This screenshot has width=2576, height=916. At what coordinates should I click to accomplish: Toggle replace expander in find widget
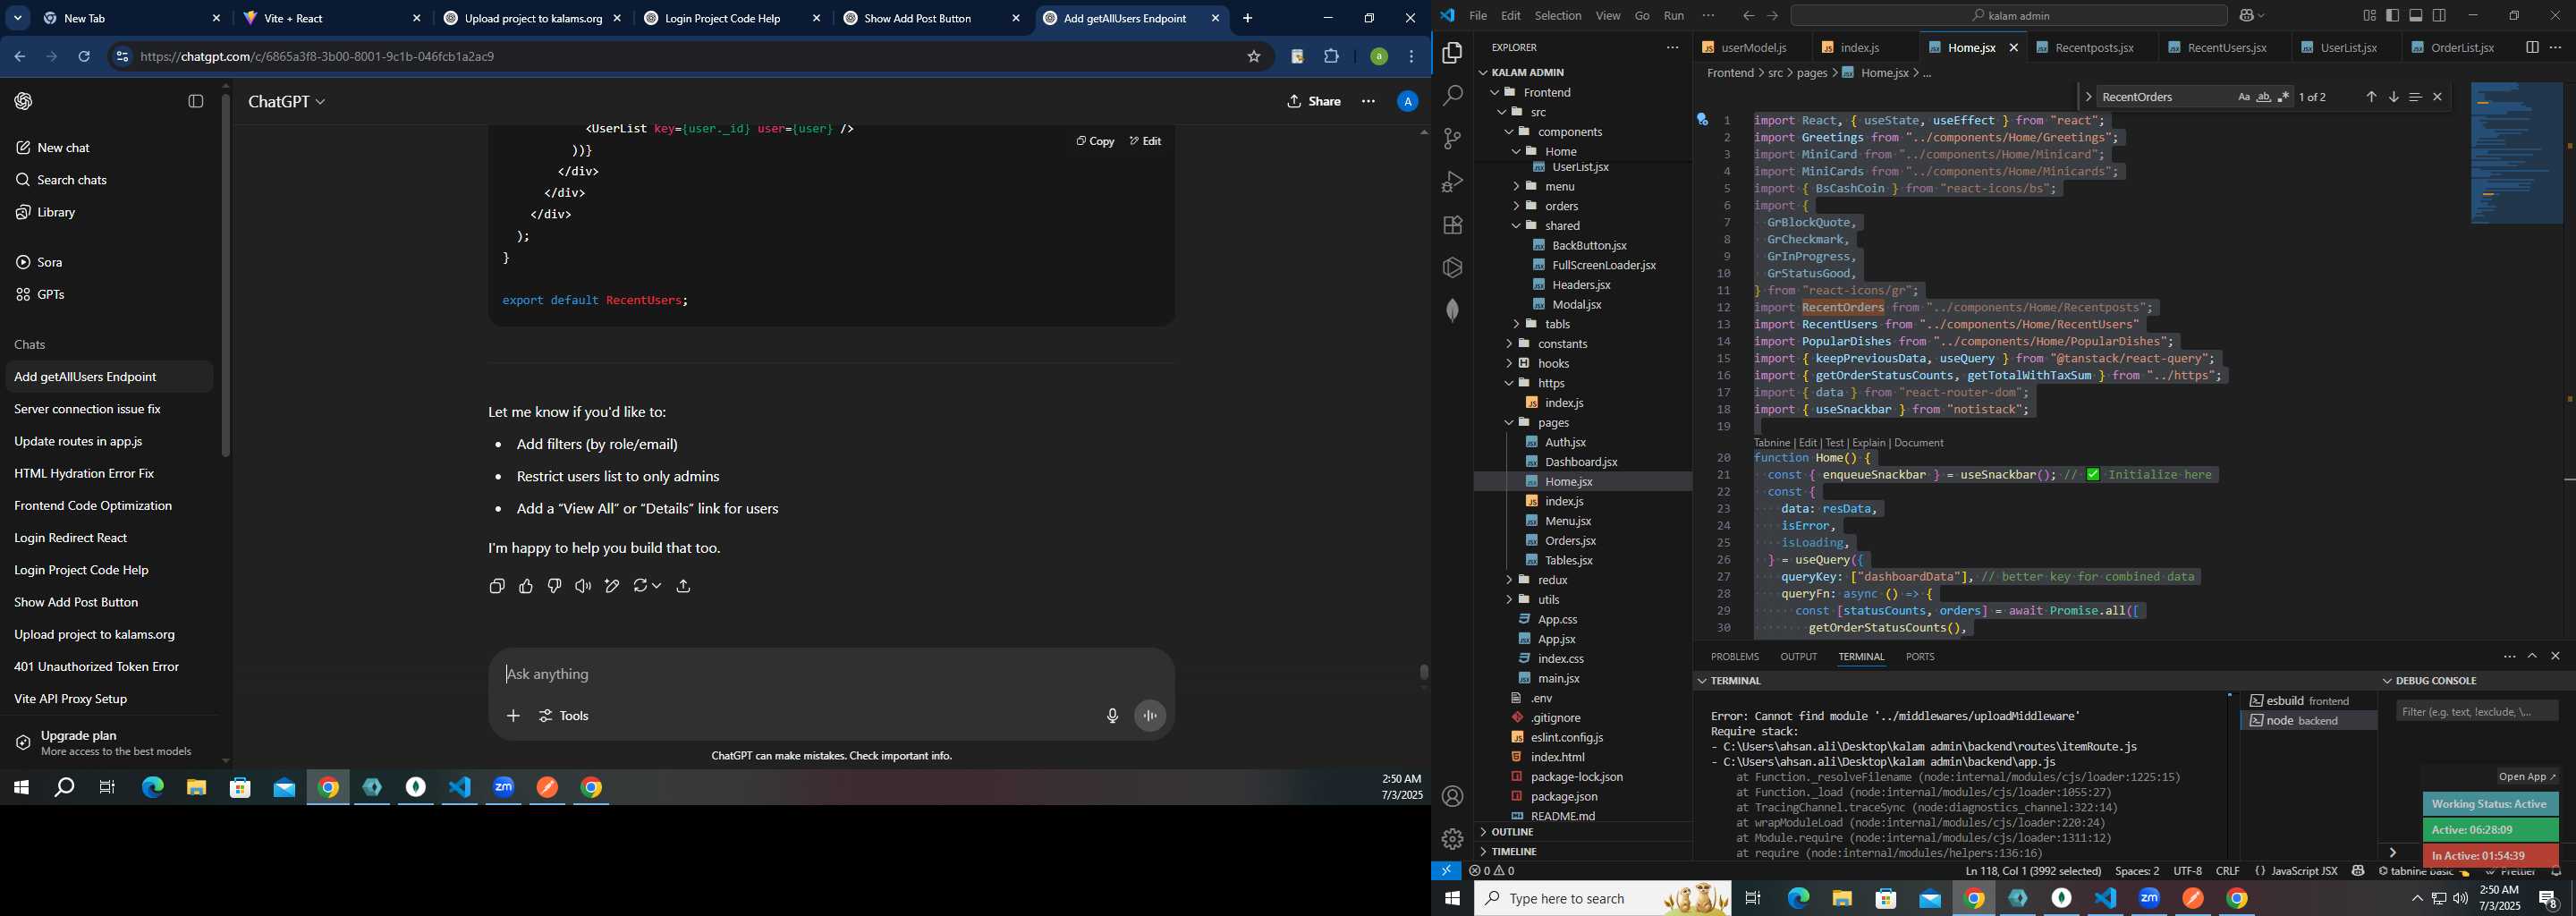[x=2087, y=97]
